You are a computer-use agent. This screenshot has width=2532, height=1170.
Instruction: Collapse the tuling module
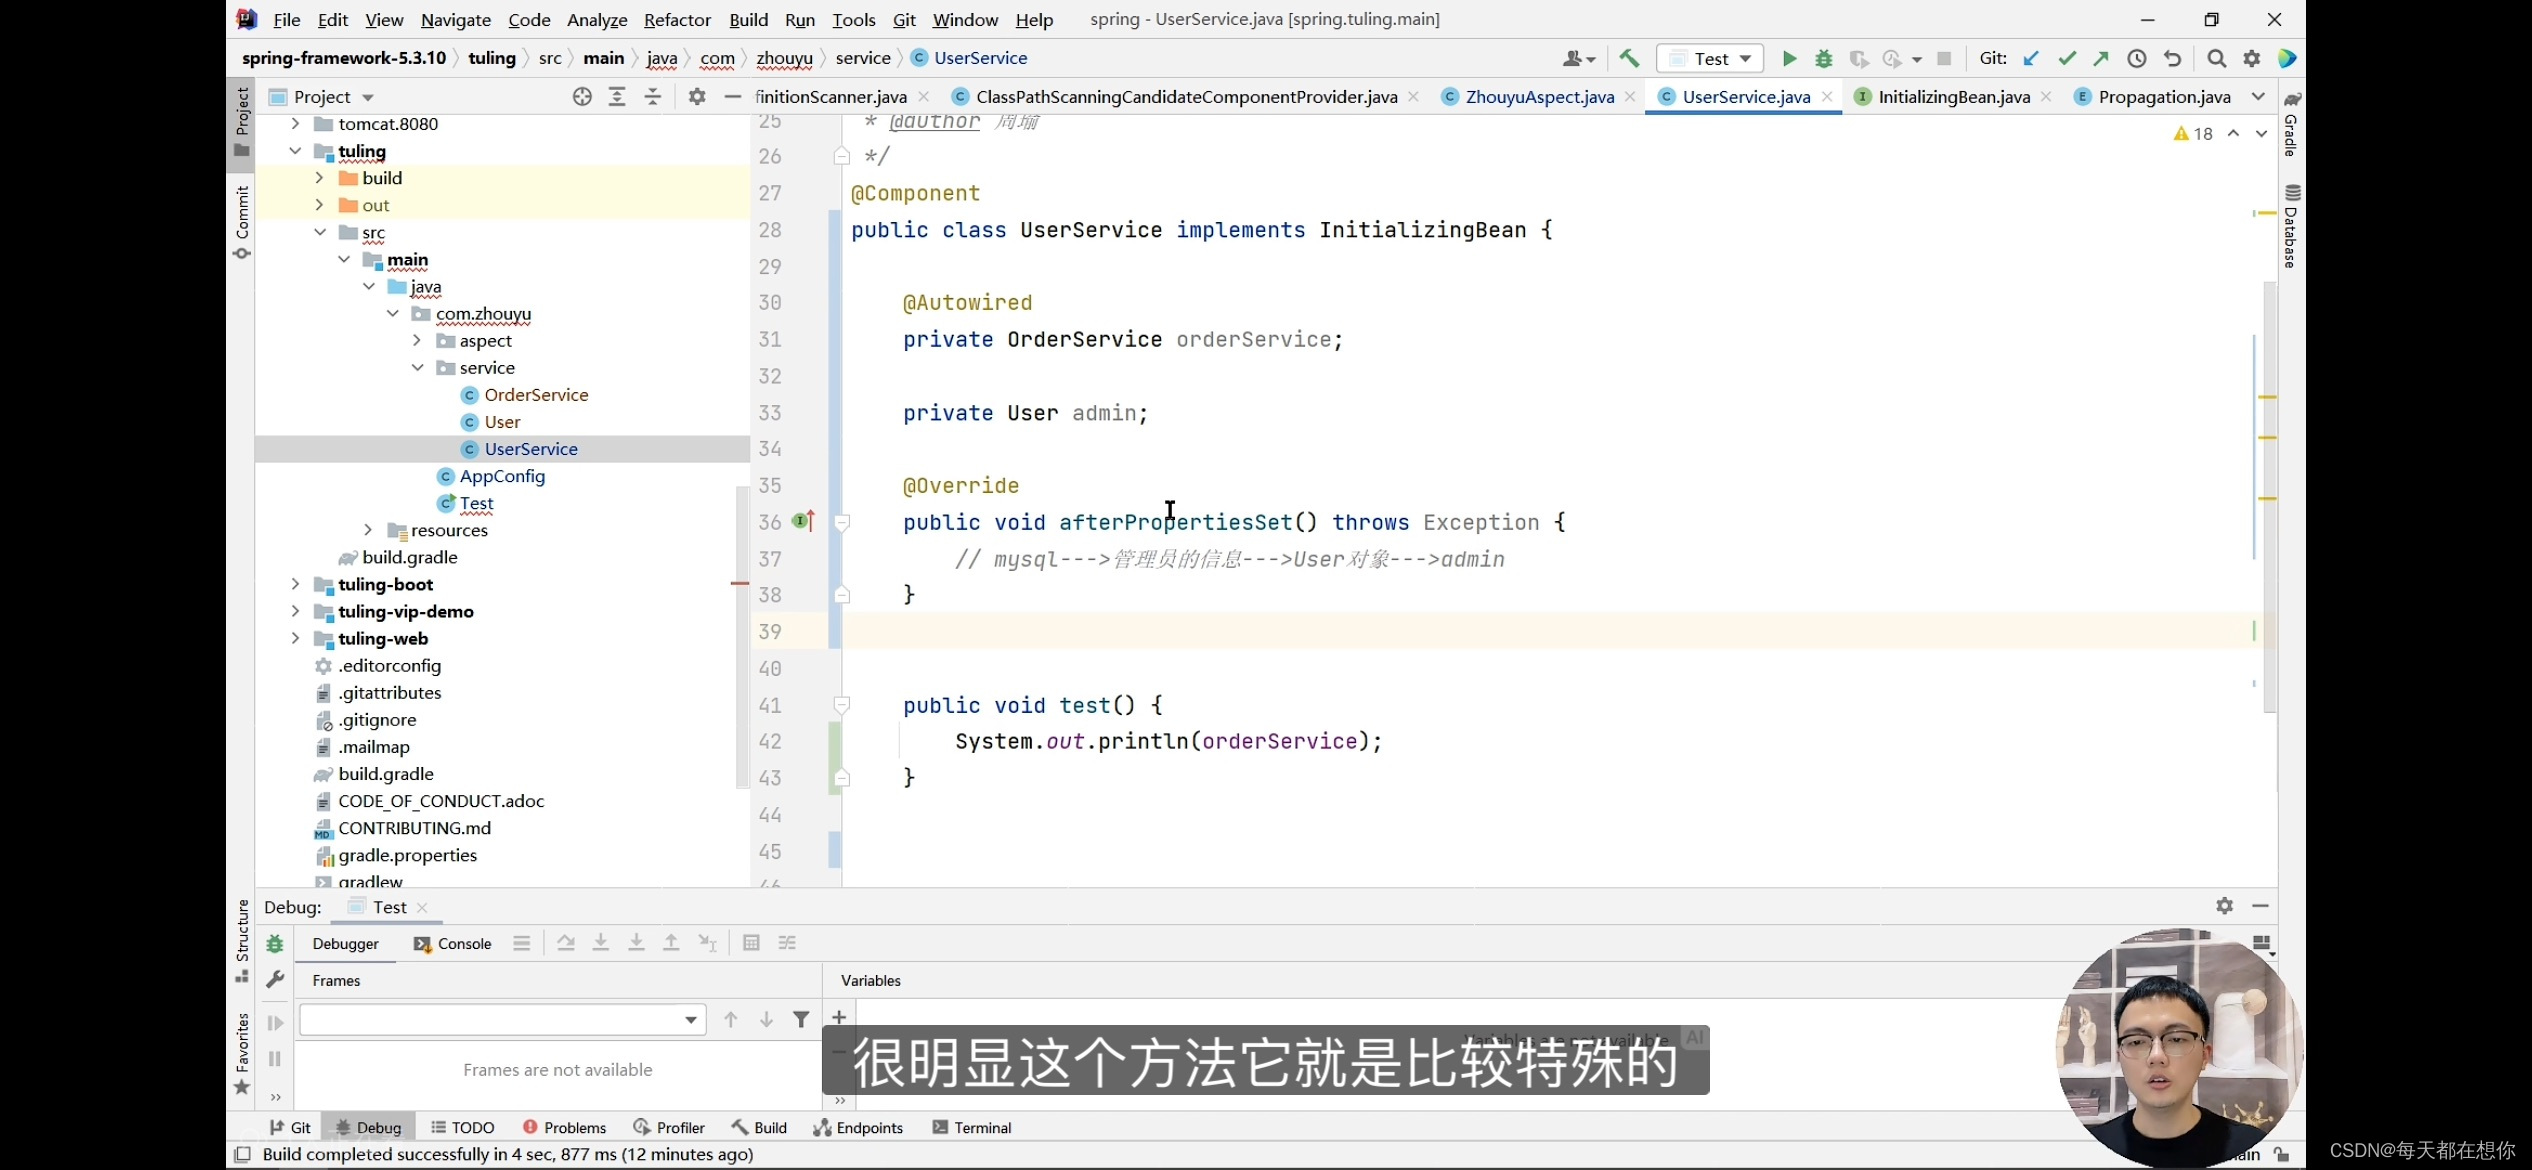pyautogui.click(x=295, y=151)
